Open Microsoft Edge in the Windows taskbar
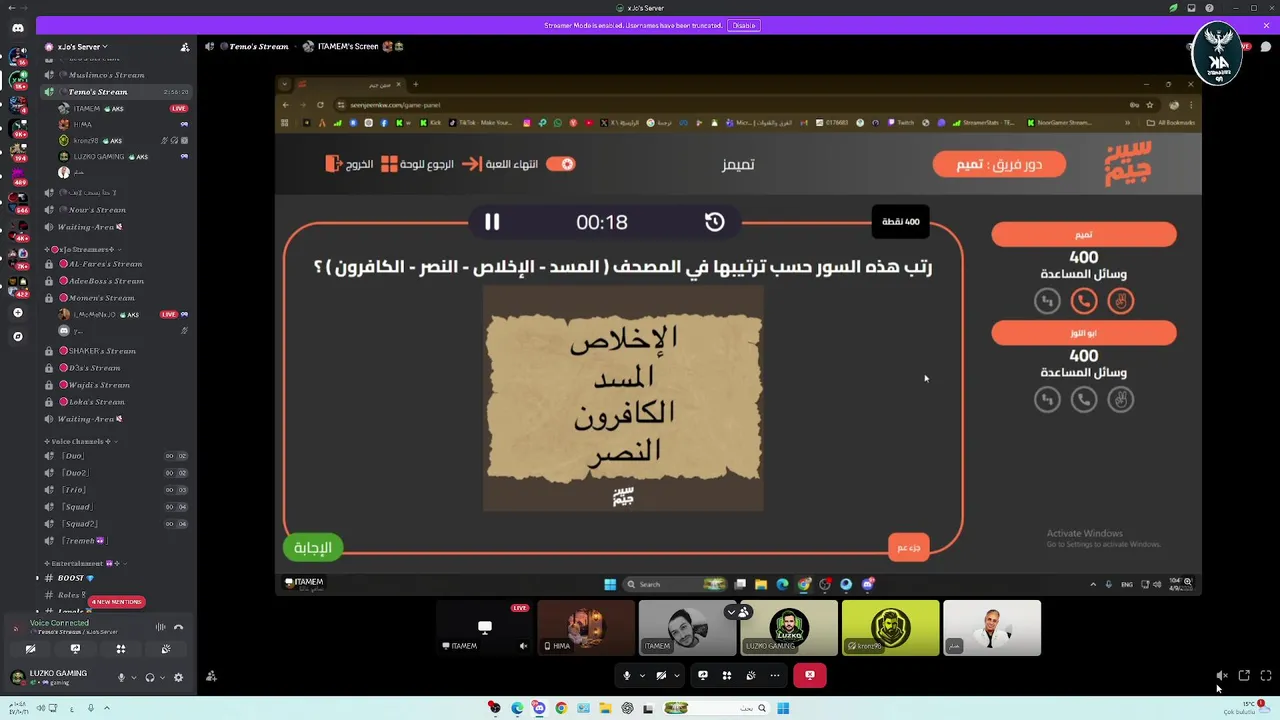 point(517,708)
